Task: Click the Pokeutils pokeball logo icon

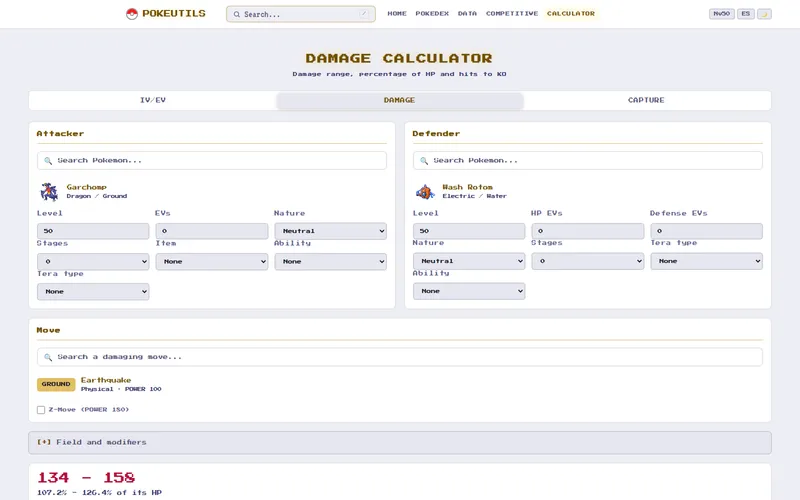Action: (x=132, y=14)
